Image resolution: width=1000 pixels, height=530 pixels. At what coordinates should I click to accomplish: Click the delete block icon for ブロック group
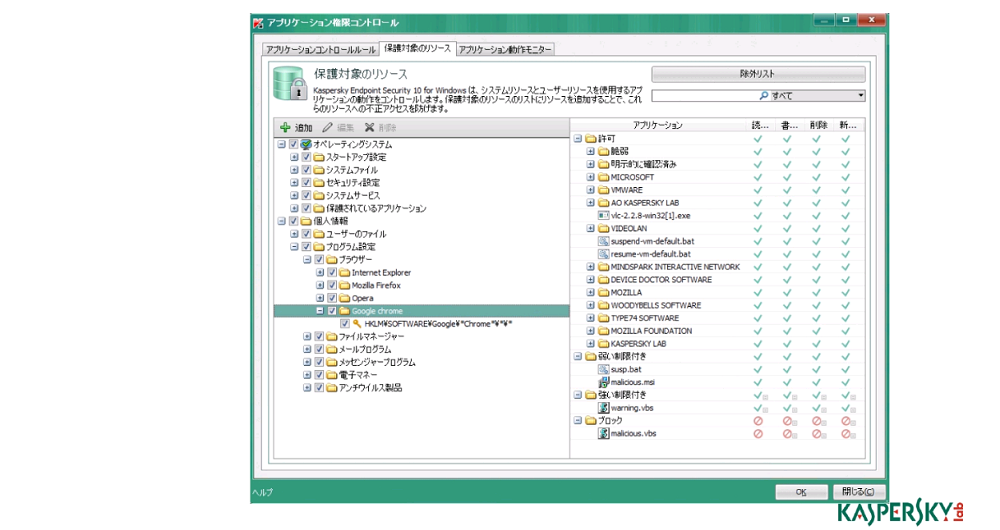pyautogui.click(x=816, y=421)
